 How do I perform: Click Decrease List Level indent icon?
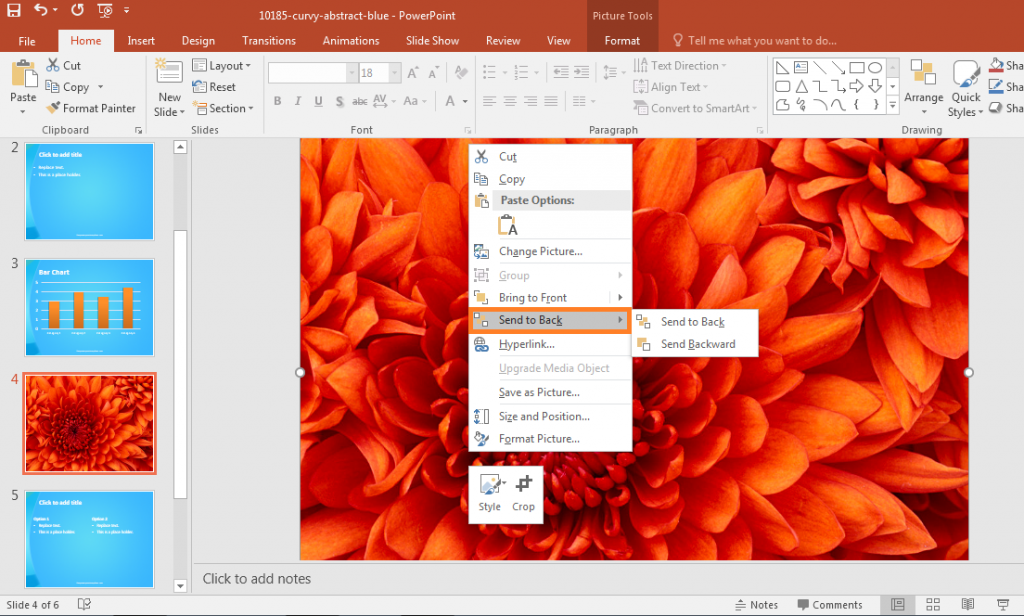tap(560, 72)
